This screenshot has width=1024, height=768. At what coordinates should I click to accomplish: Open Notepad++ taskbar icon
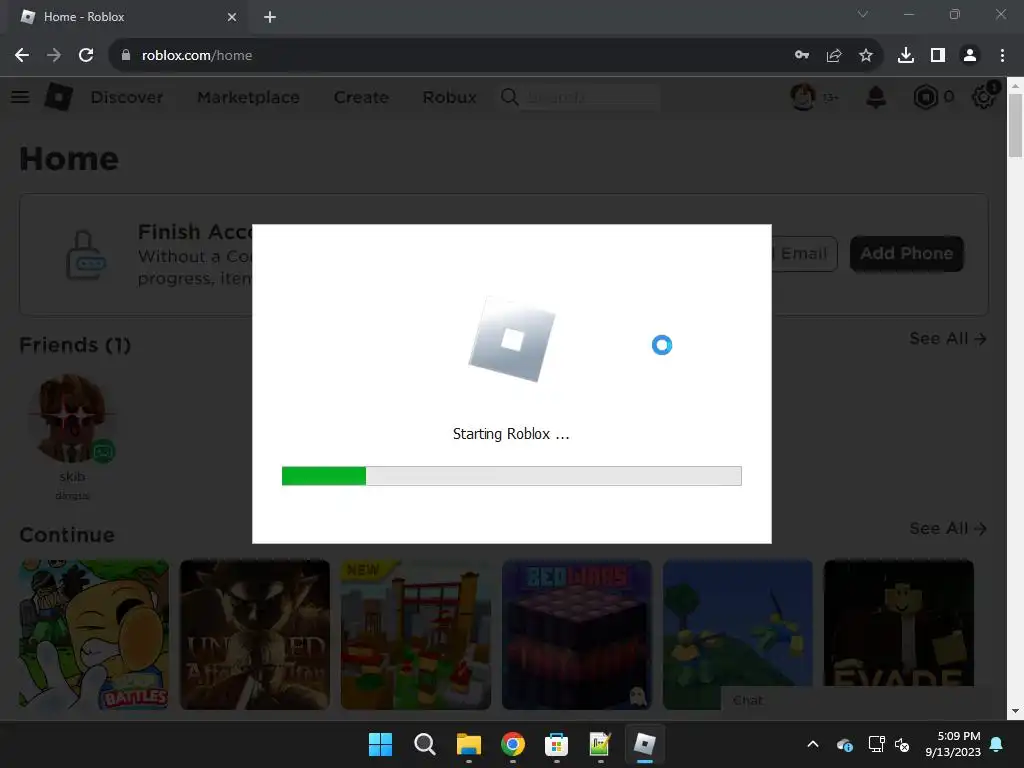click(600, 744)
